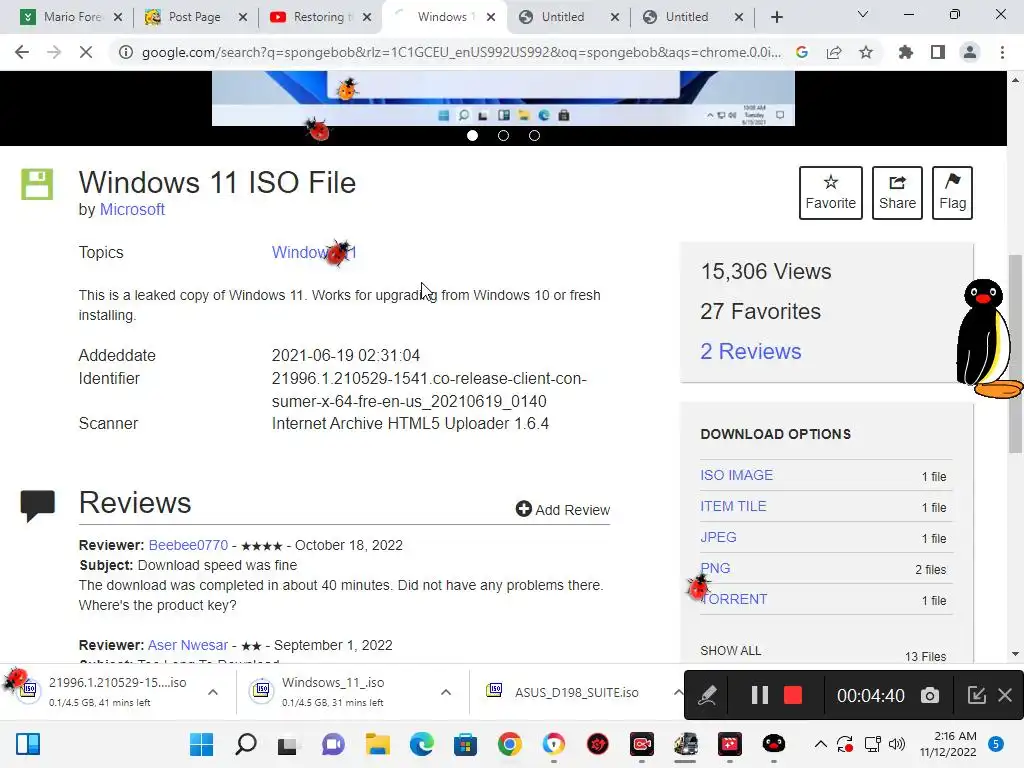Collapse the recorder toolbar with the arrow-box icon
Viewport: 1024px width, 768px height.
(976, 696)
